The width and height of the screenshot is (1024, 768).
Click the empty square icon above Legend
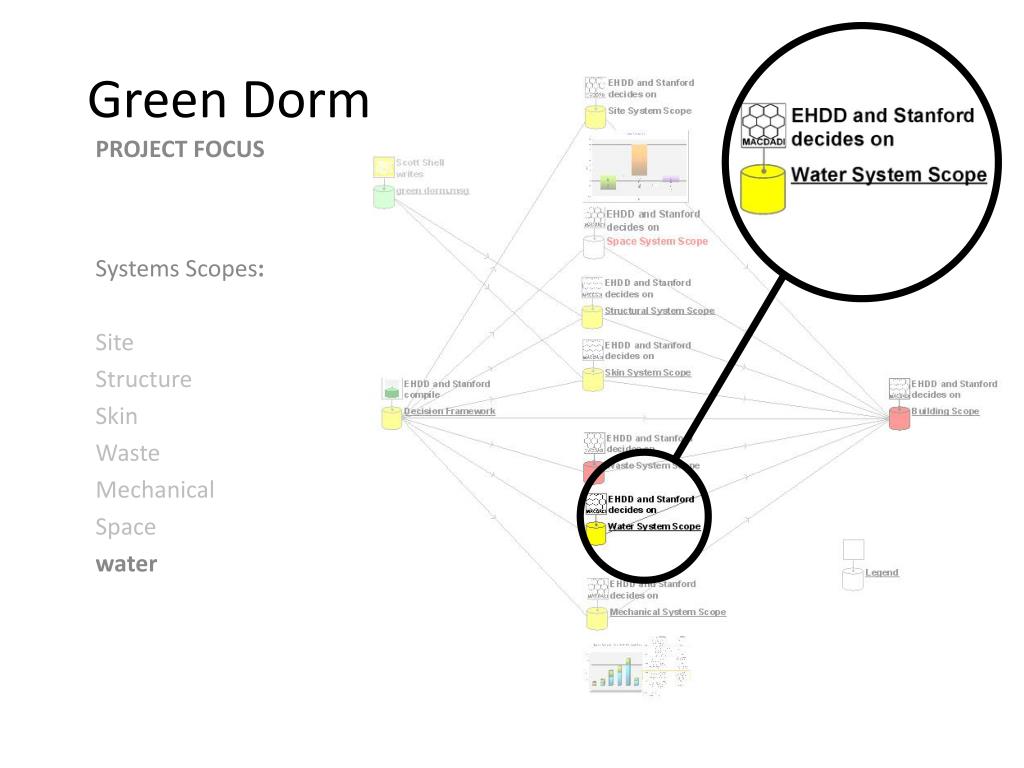click(854, 550)
